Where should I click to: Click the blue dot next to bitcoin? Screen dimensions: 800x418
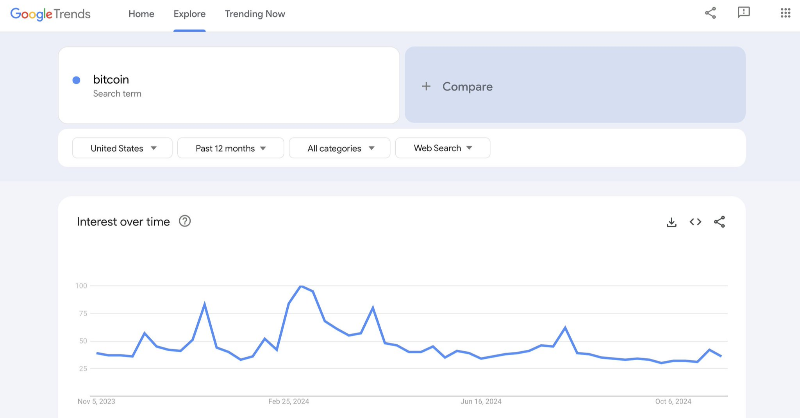(x=77, y=80)
